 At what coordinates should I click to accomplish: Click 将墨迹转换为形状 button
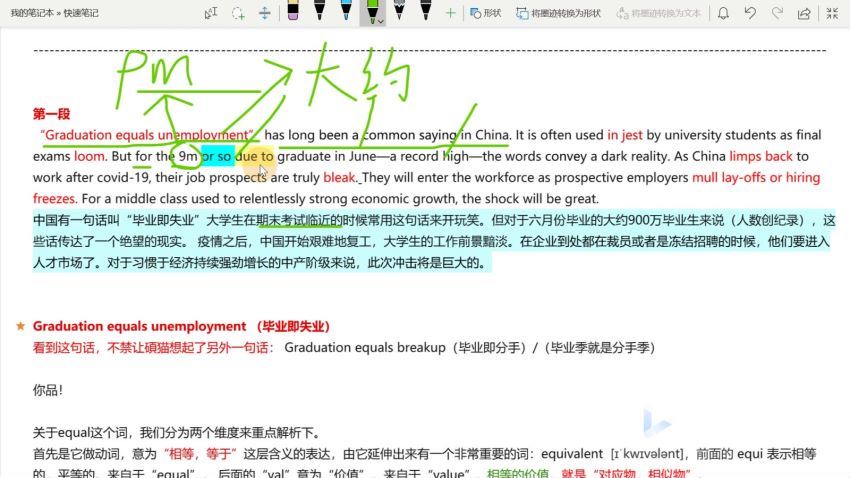pos(559,13)
